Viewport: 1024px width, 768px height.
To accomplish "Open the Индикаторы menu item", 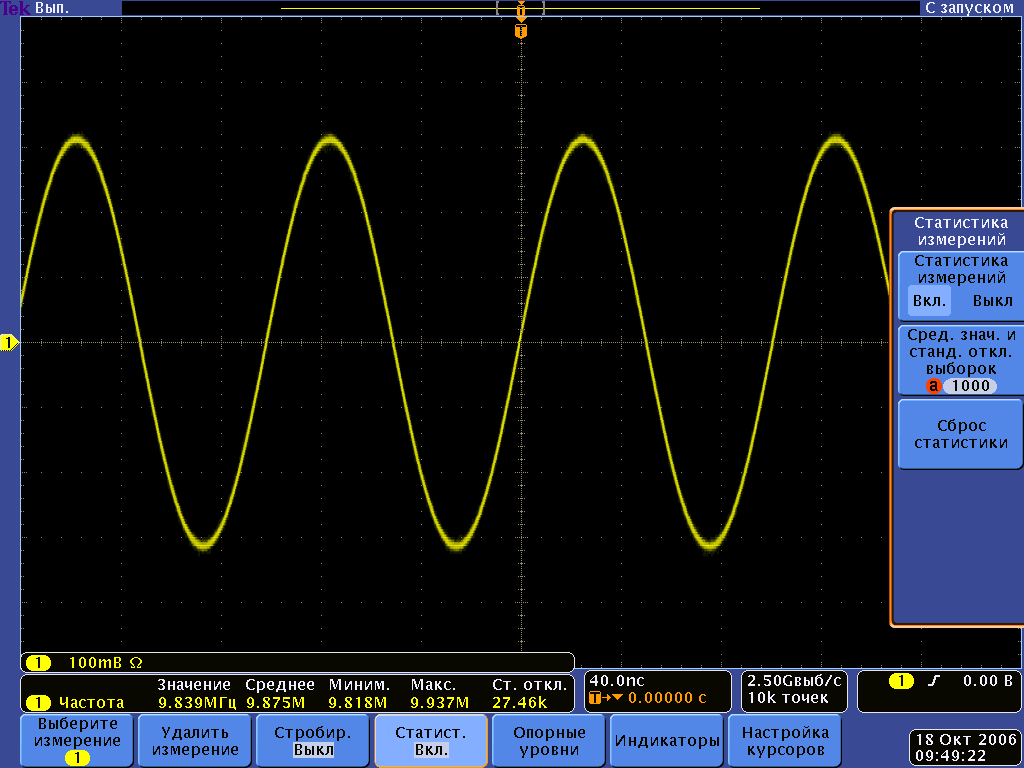I will click(667, 740).
